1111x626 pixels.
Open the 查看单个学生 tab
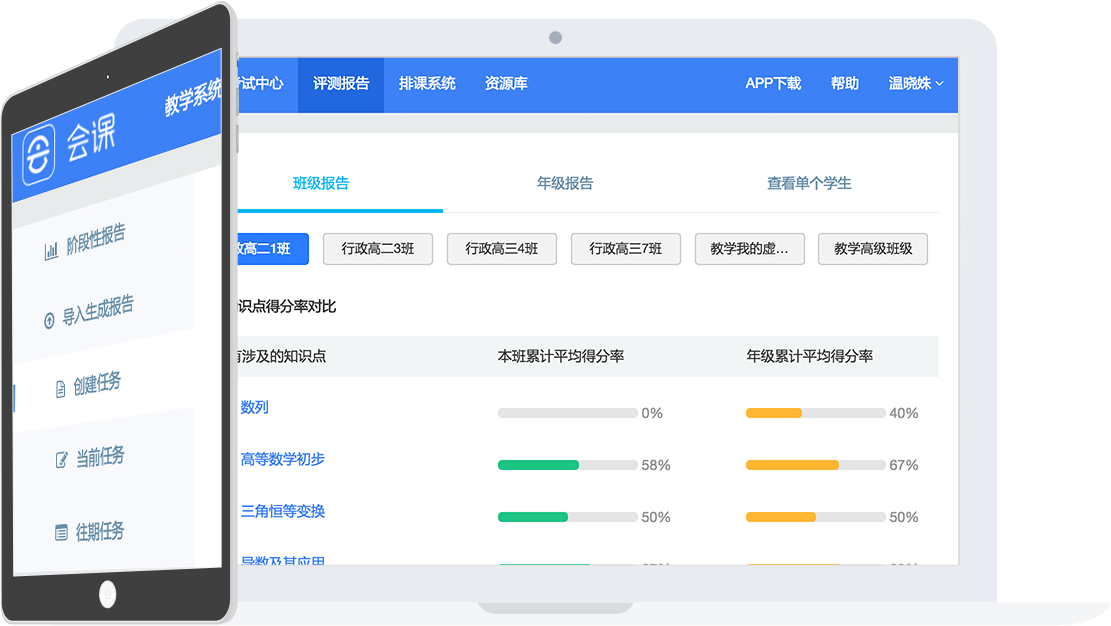point(809,184)
